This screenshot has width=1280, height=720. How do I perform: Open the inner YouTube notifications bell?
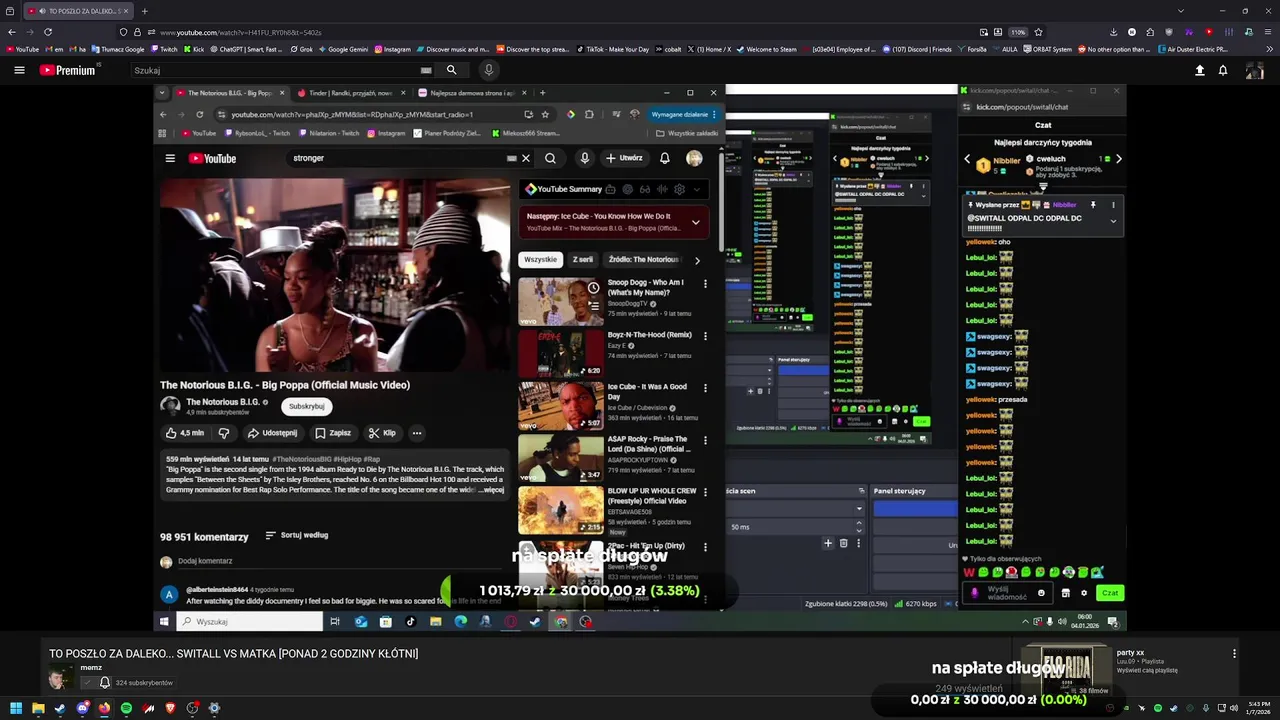coord(665,158)
